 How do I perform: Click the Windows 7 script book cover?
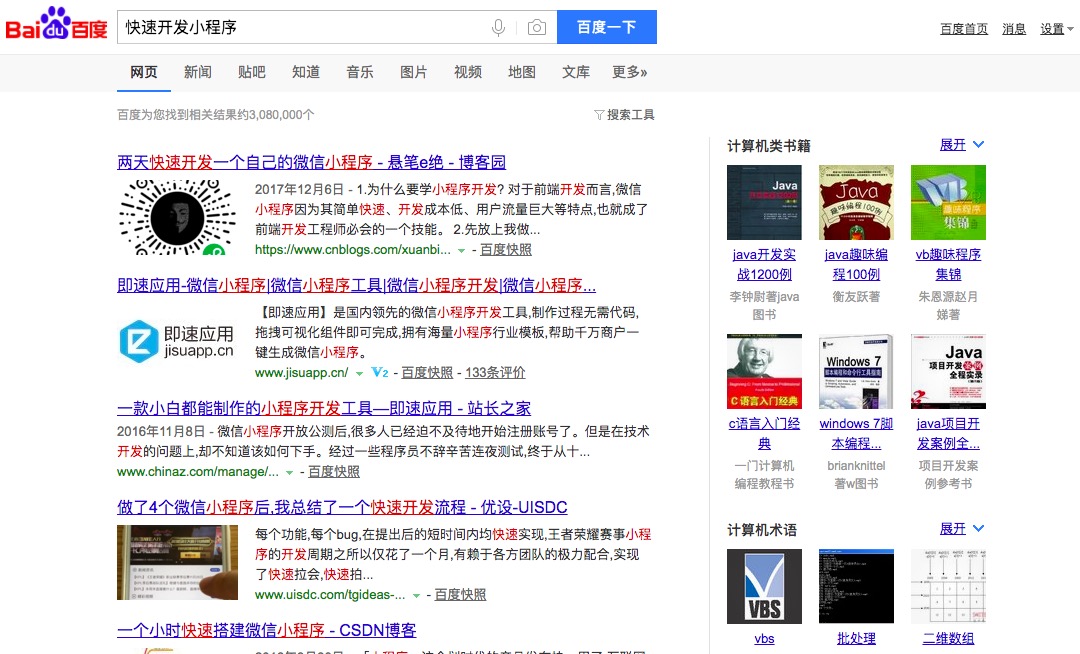[x=856, y=372]
